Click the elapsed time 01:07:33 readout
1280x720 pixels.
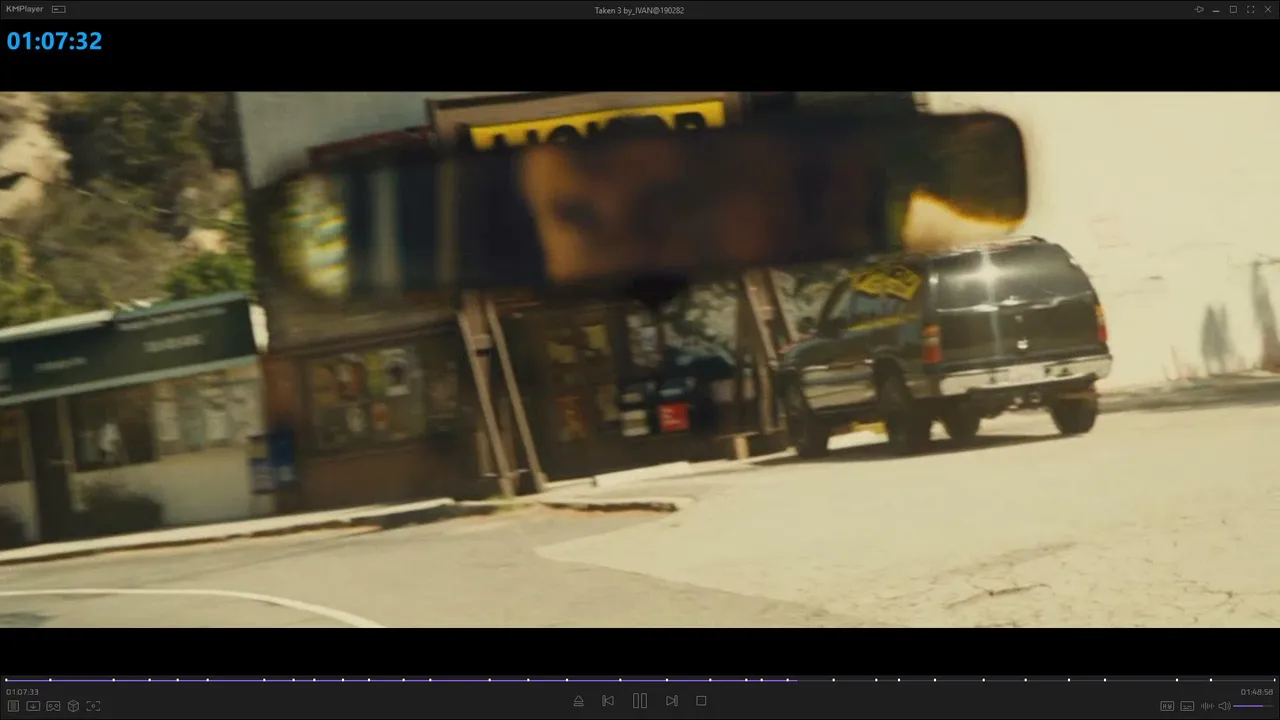tap(22, 692)
